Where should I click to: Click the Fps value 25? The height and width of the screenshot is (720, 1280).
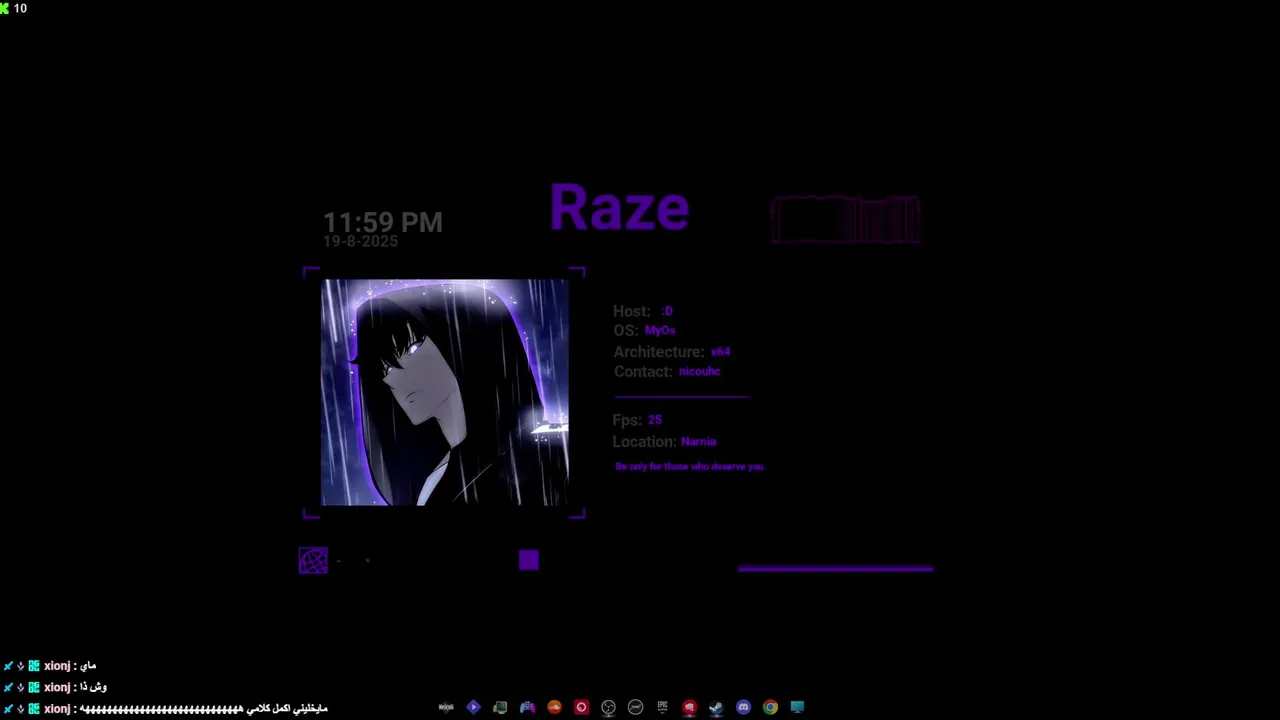[x=655, y=420]
